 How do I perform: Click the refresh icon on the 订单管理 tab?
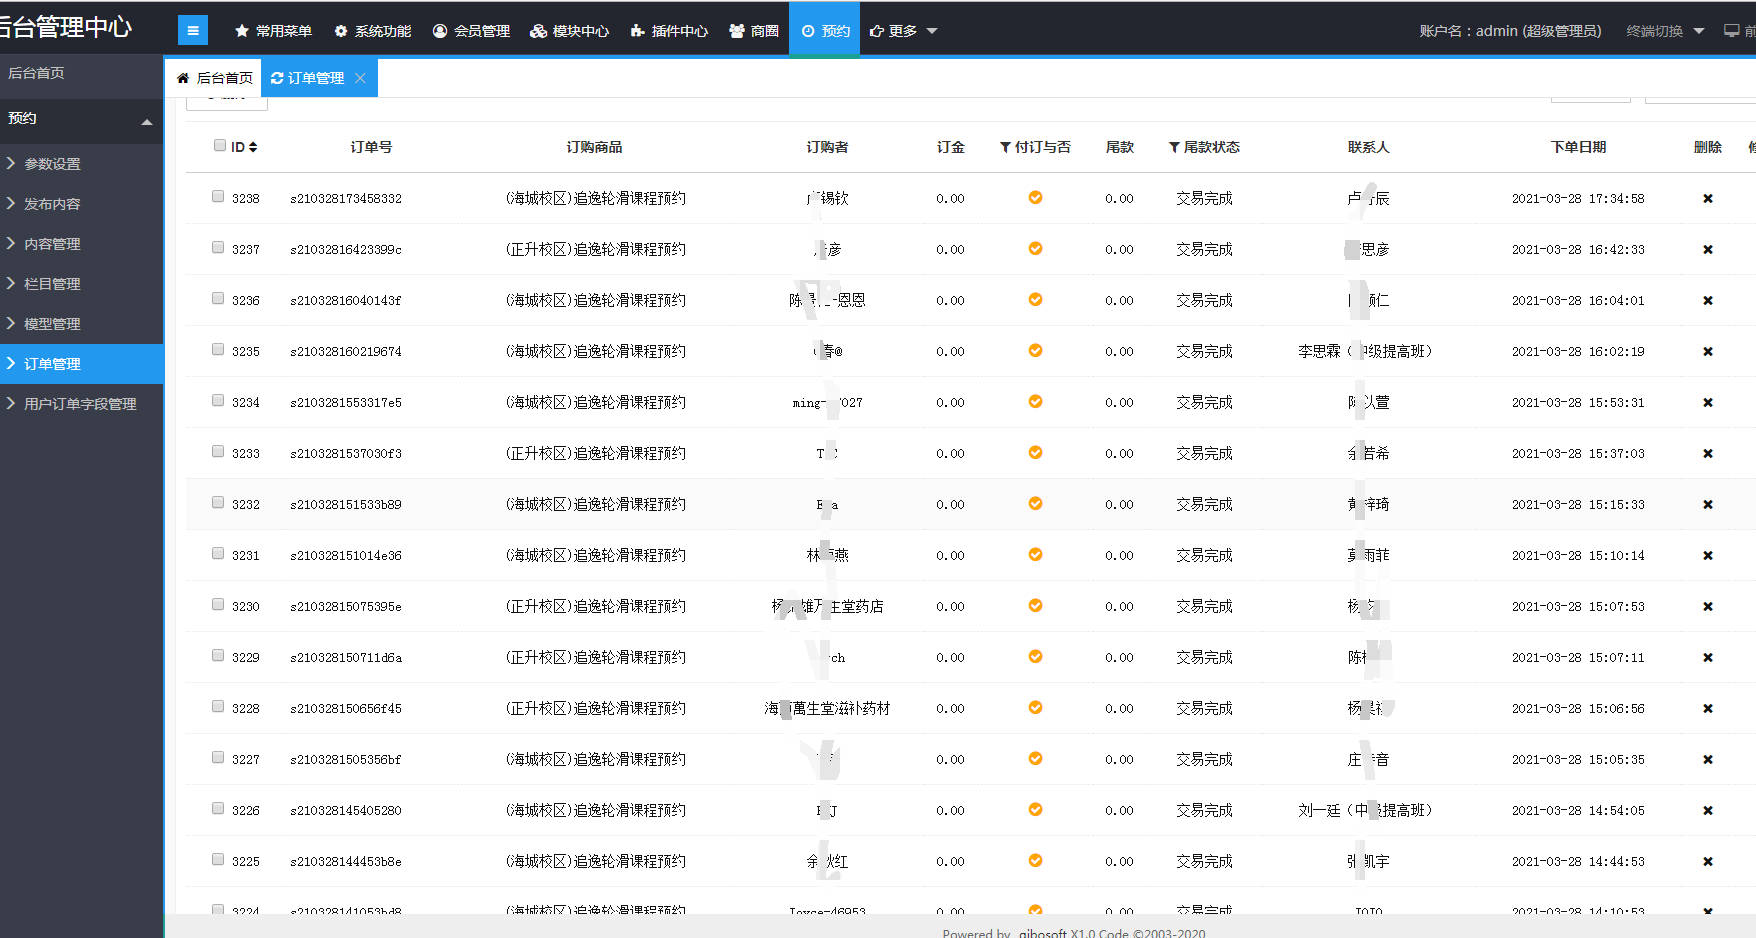click(x=277, y=78)
